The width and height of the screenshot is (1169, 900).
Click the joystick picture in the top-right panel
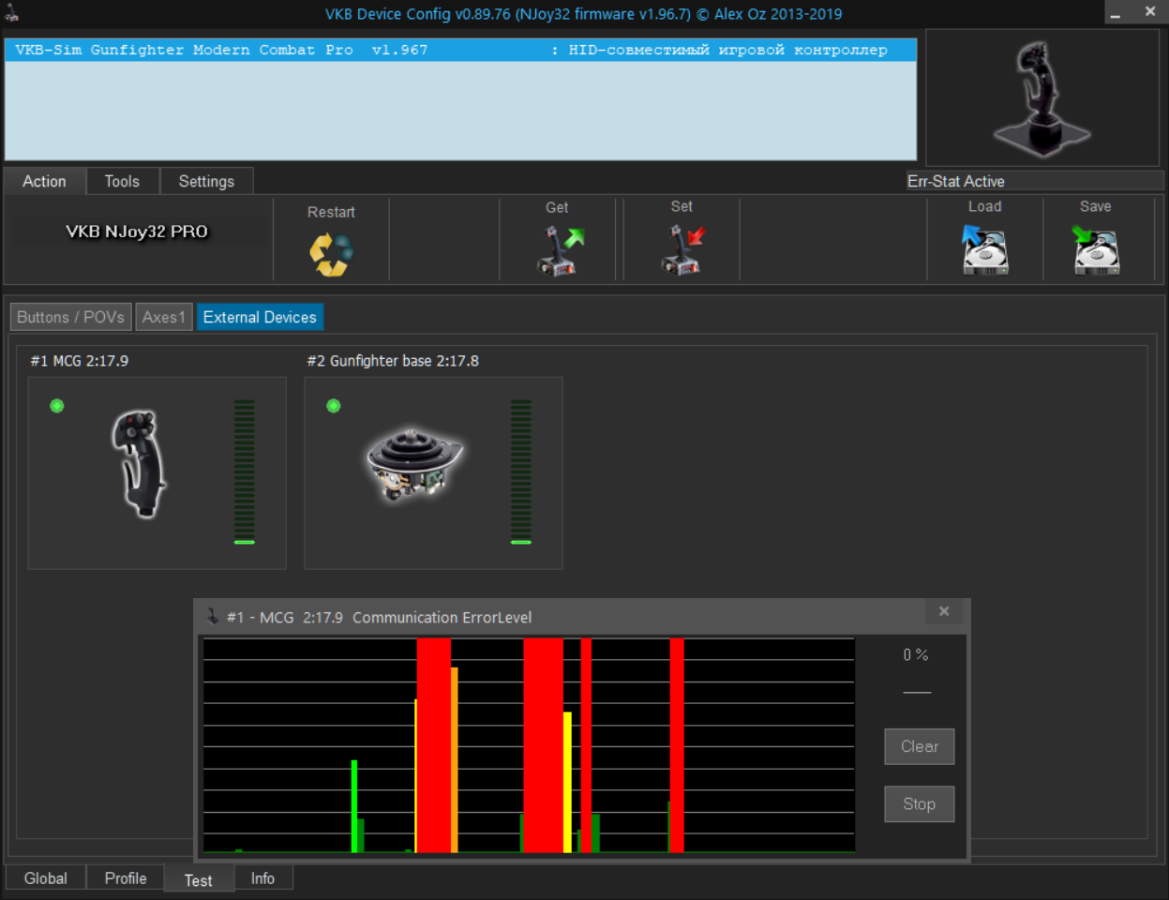click(x=1042, y=98)
